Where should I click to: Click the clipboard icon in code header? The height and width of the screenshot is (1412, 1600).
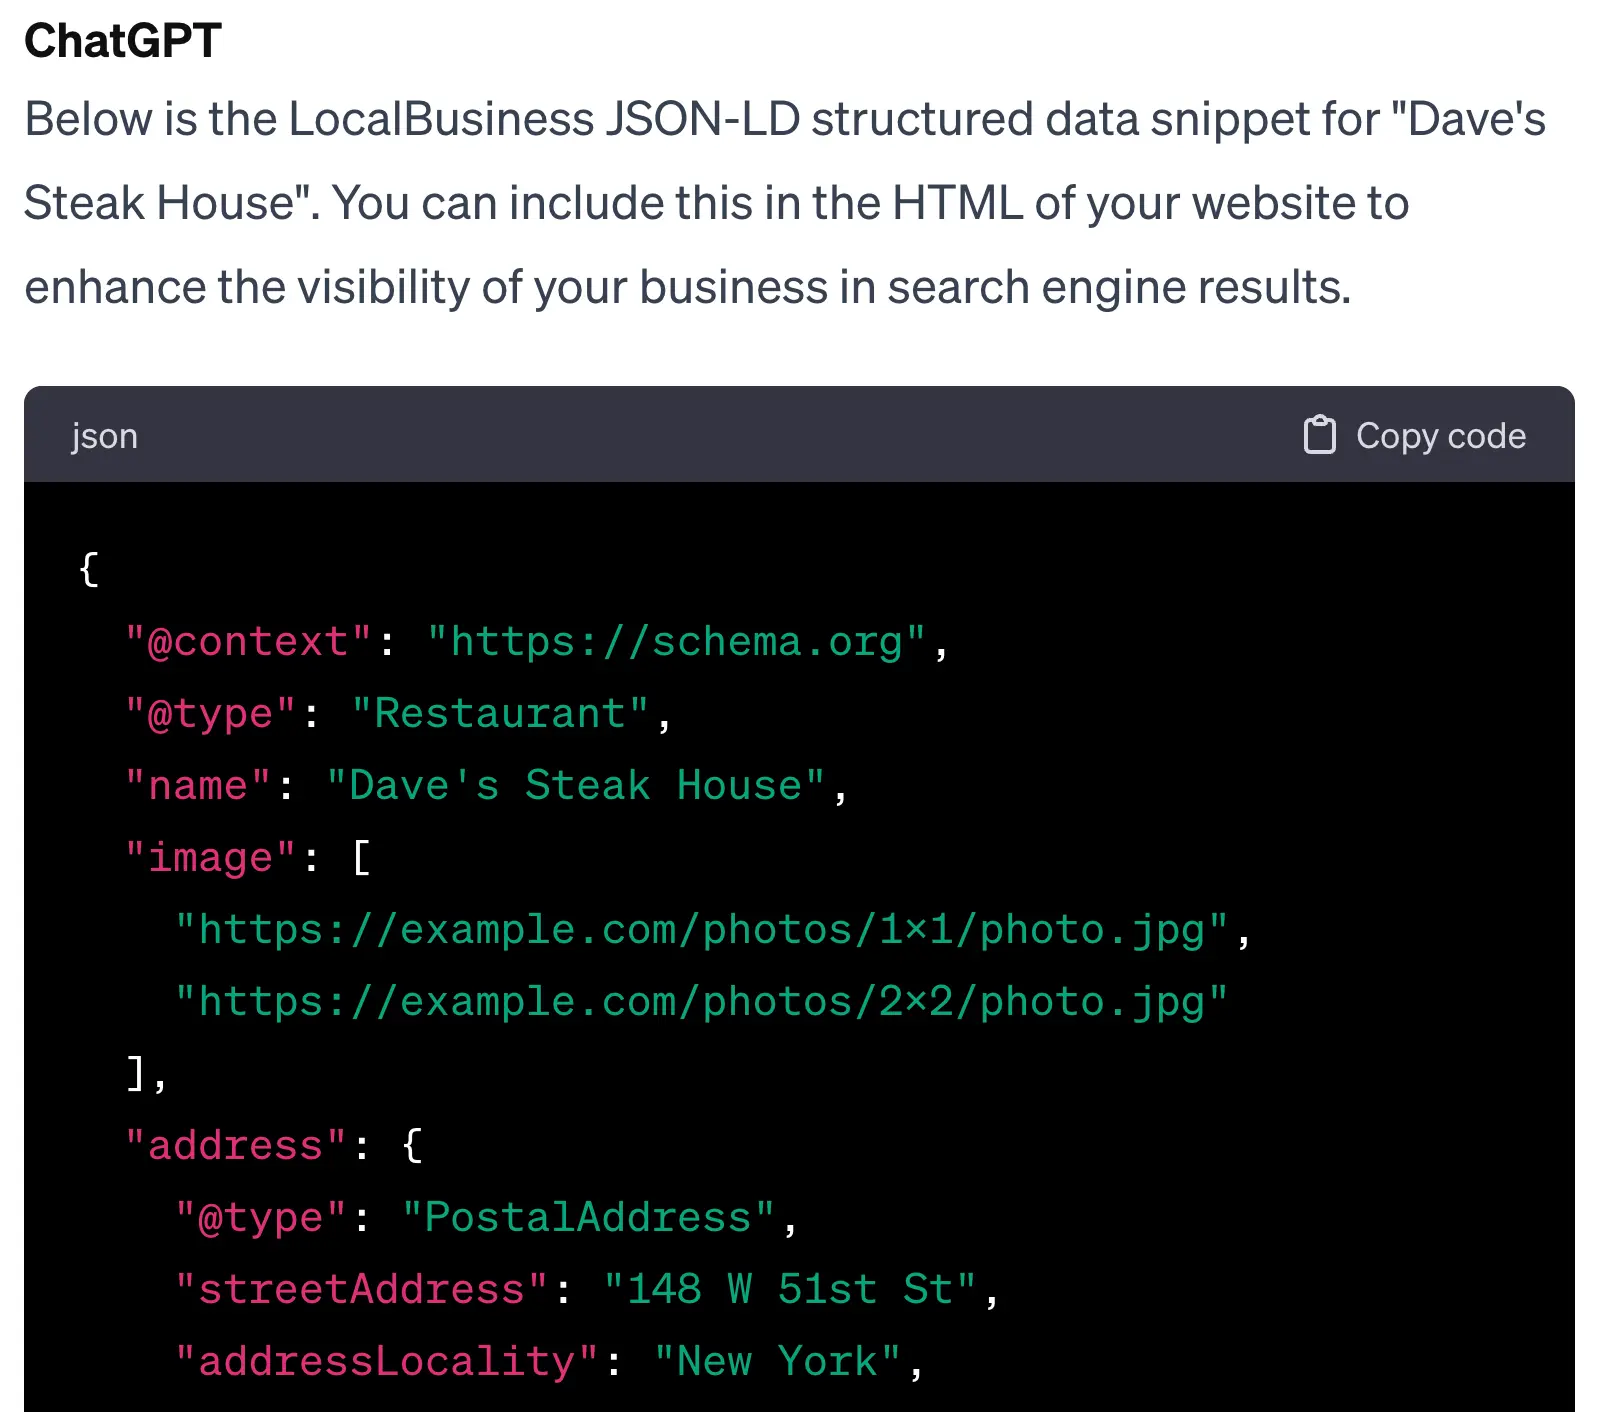pyautogui.click(x=1319, y=435)
